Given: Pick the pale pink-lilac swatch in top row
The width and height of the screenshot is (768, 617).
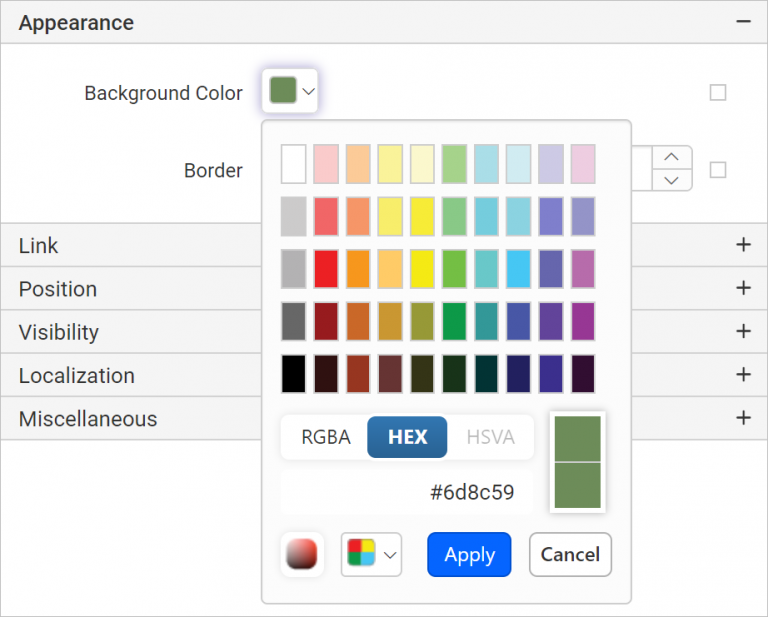Looking at the screenshot, I should click(583, 164).
